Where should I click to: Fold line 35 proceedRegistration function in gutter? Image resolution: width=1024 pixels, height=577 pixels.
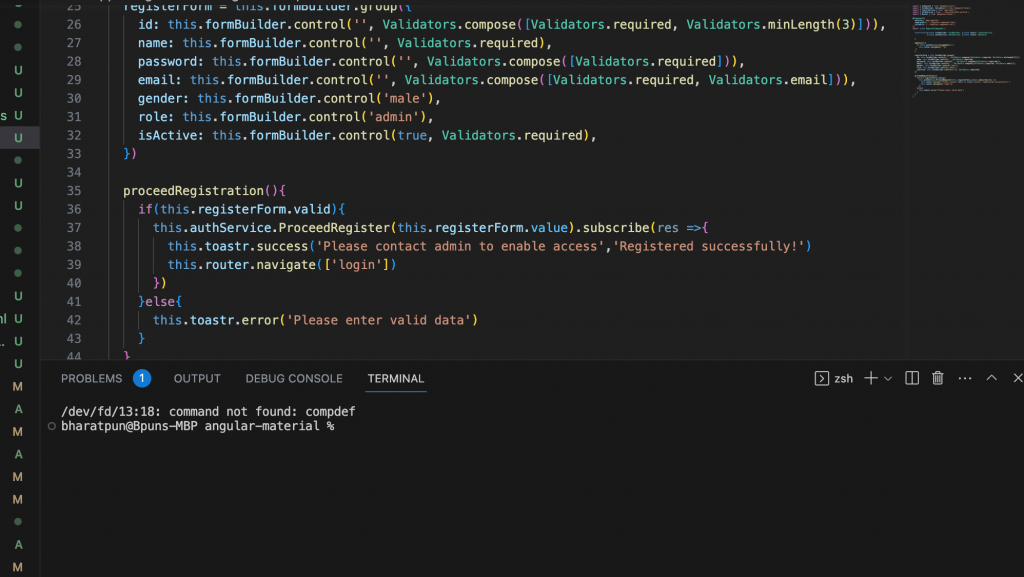(107, 190)
